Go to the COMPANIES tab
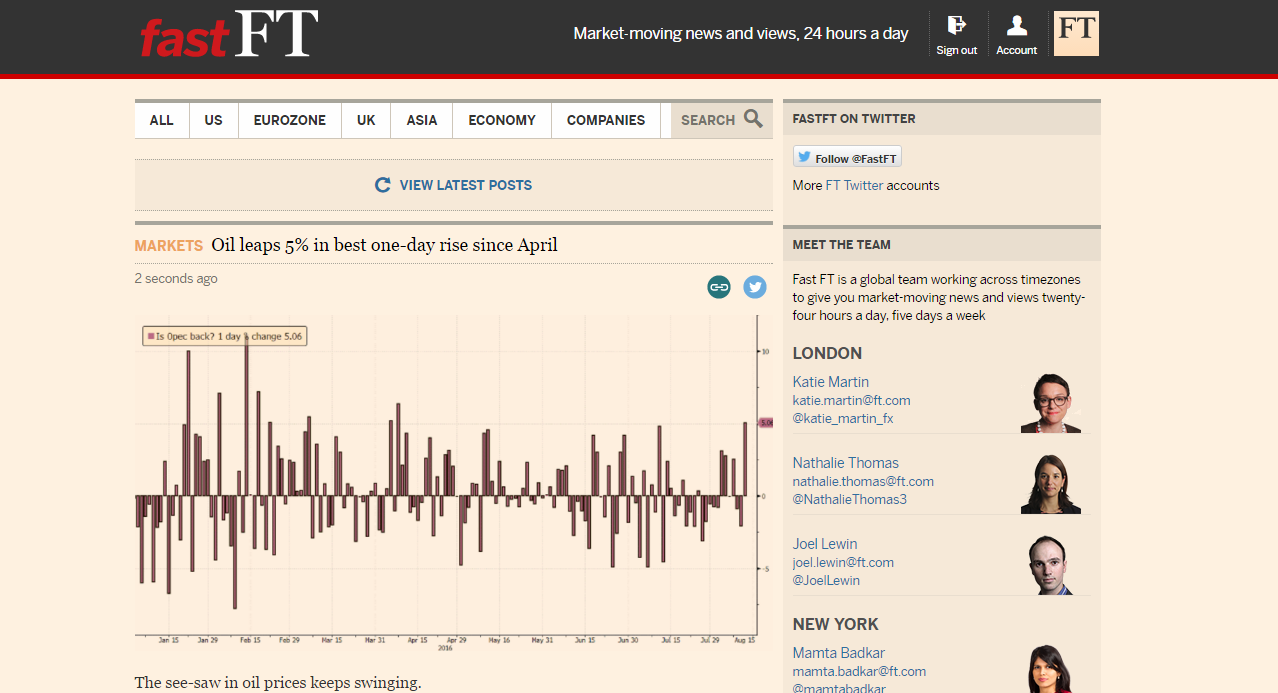The height and width of the screenshot is (693, 1278). [605, 120]
